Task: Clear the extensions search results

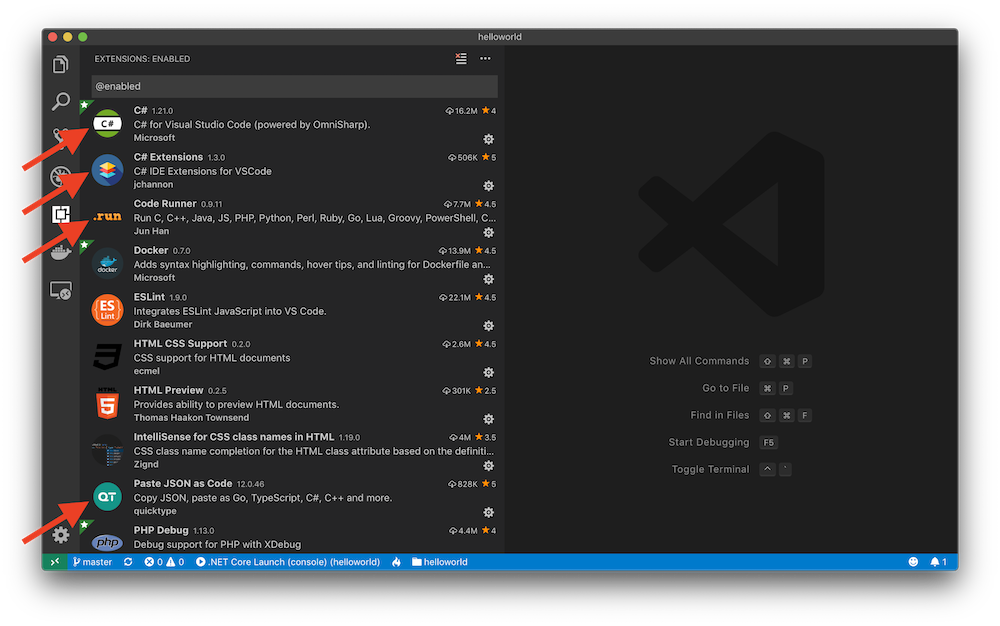Action: pyautogui.click(x=460, y=59)
